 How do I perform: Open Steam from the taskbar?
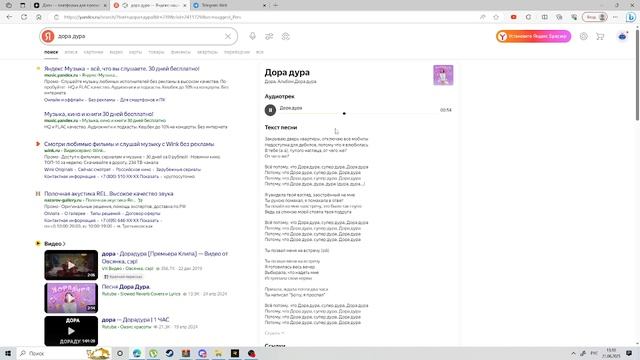(169, 353)
